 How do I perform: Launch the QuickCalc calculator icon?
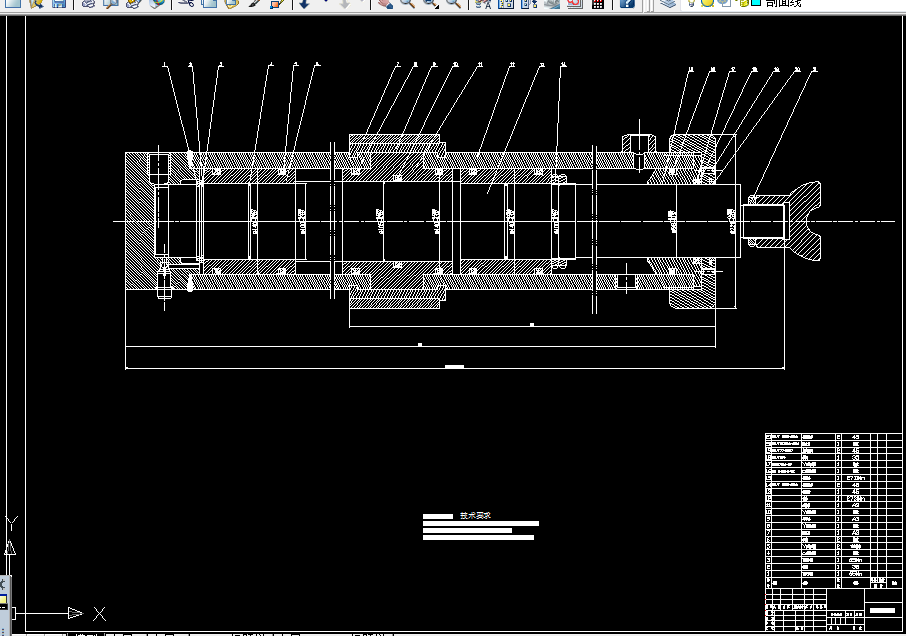coord(598,3)
